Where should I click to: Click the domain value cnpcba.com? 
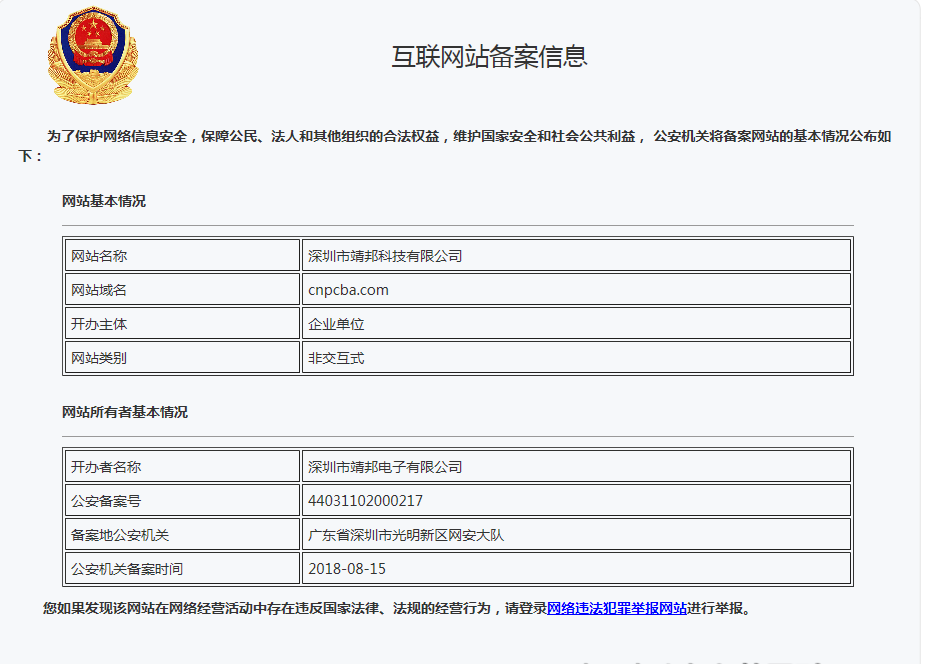[348, 290]
